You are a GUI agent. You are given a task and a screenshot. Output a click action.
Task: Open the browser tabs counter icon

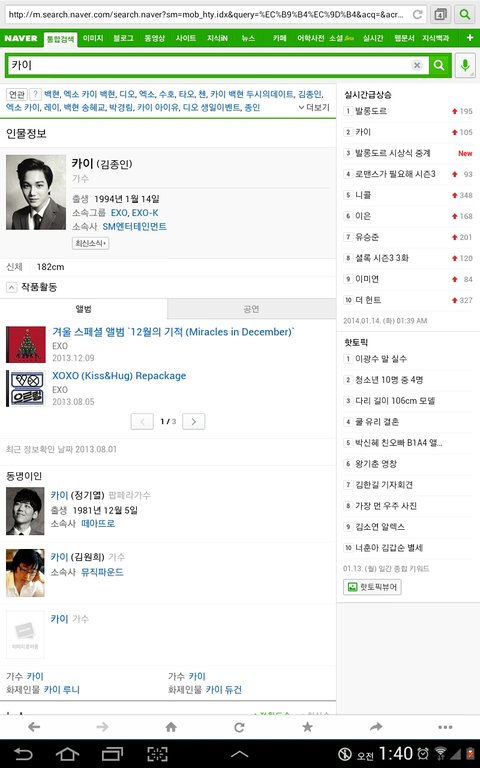(440, 14)
